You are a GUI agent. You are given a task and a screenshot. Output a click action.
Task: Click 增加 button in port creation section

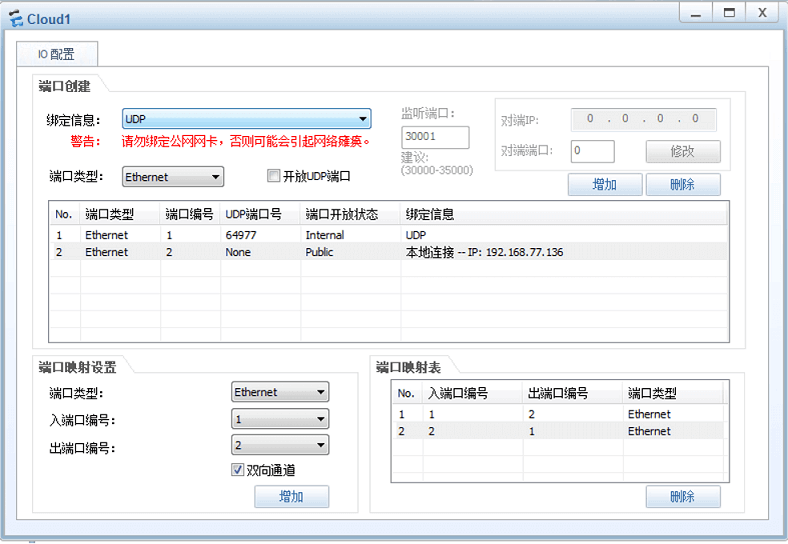(604, 185)
